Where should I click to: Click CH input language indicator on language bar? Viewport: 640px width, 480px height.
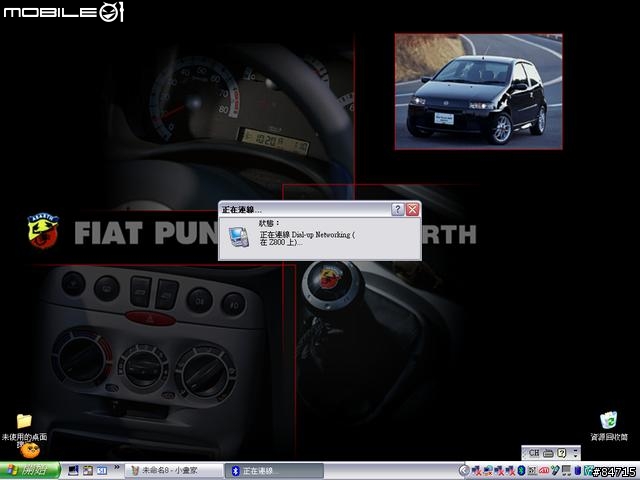point(534,453)
